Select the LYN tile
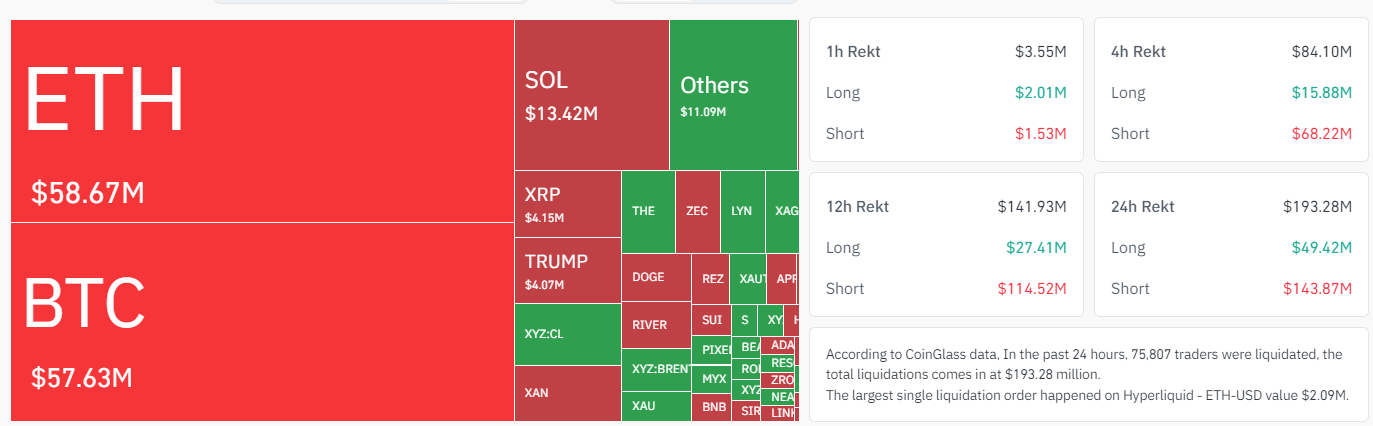This screenshot has width=1373, height=426. pyautogui.click(x=742, y=211)
